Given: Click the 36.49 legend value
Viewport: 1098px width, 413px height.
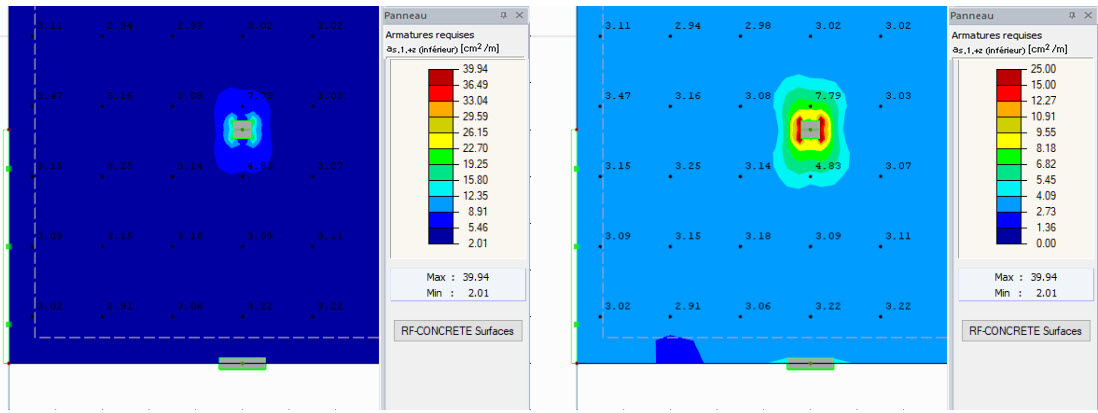Looking at the screenshot, I should (x=476, y=85).
